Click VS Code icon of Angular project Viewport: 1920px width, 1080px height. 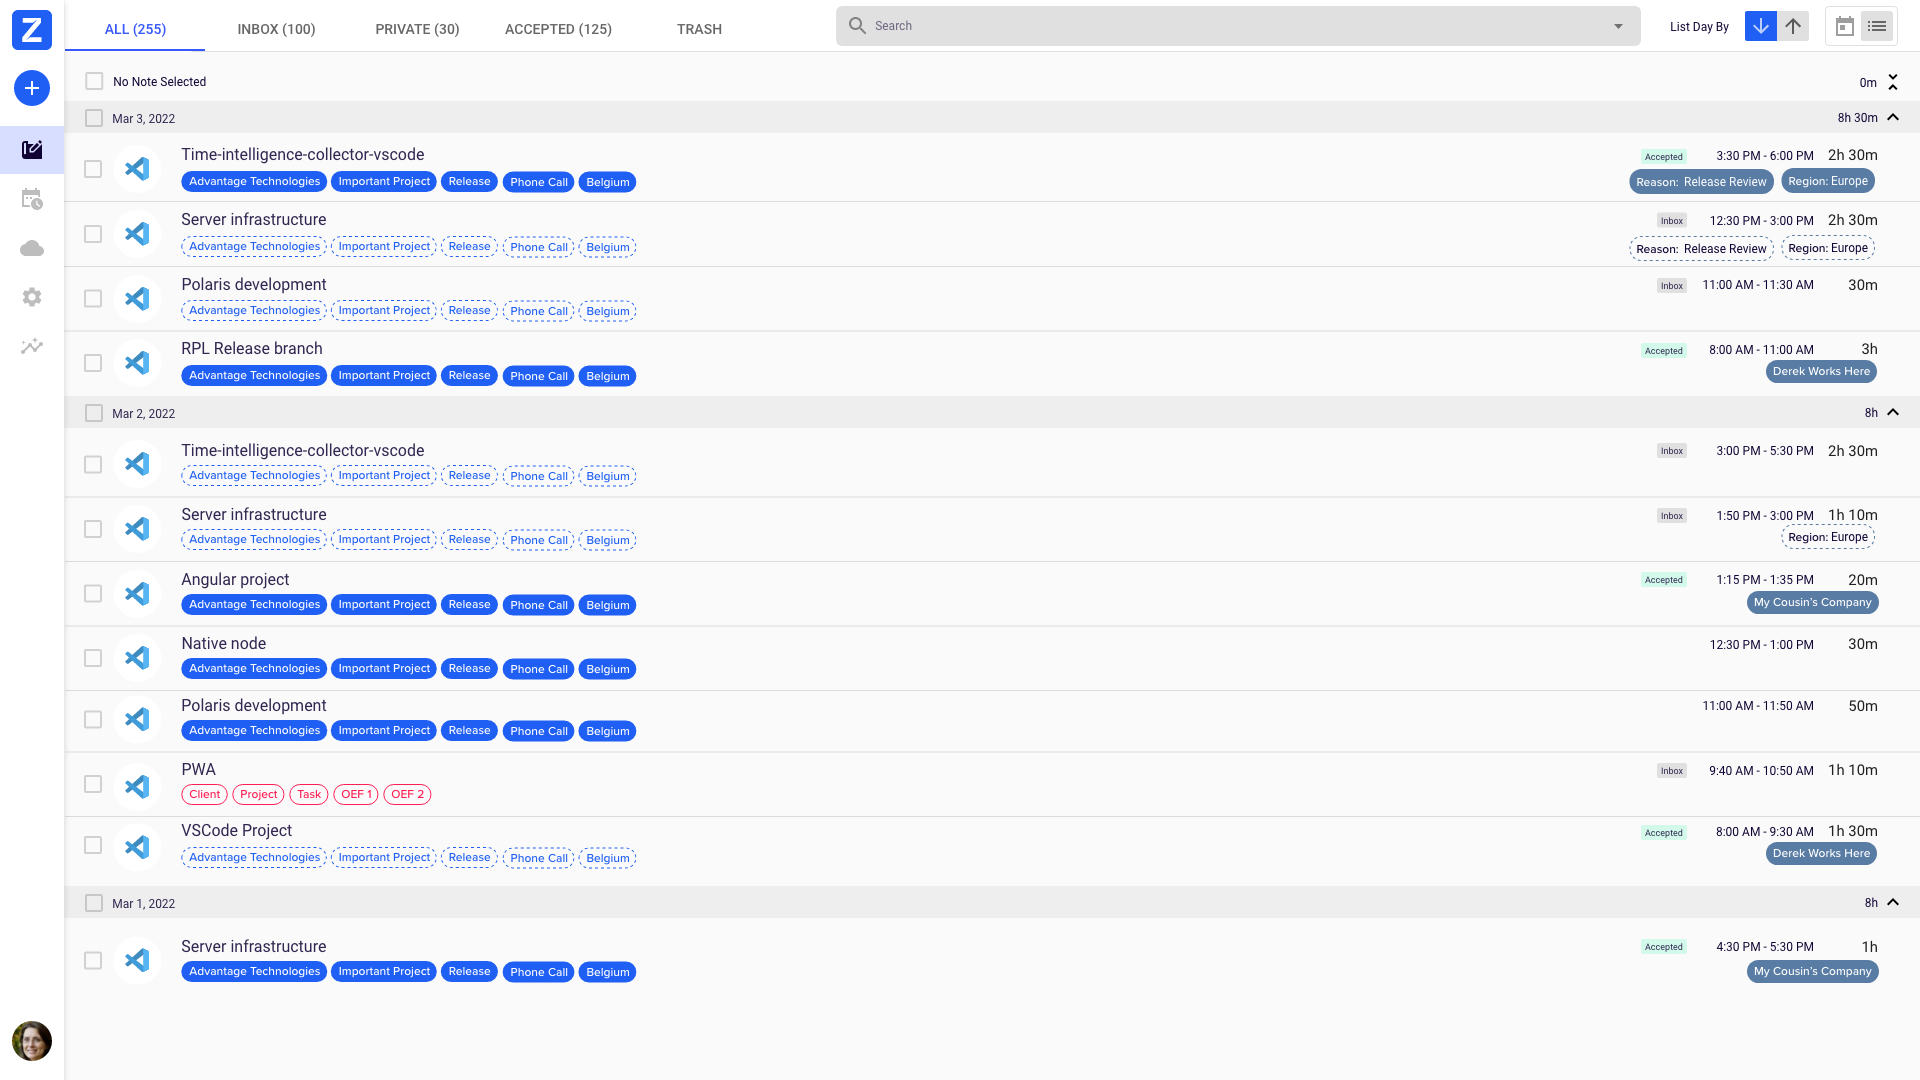(x=137, y=594)
